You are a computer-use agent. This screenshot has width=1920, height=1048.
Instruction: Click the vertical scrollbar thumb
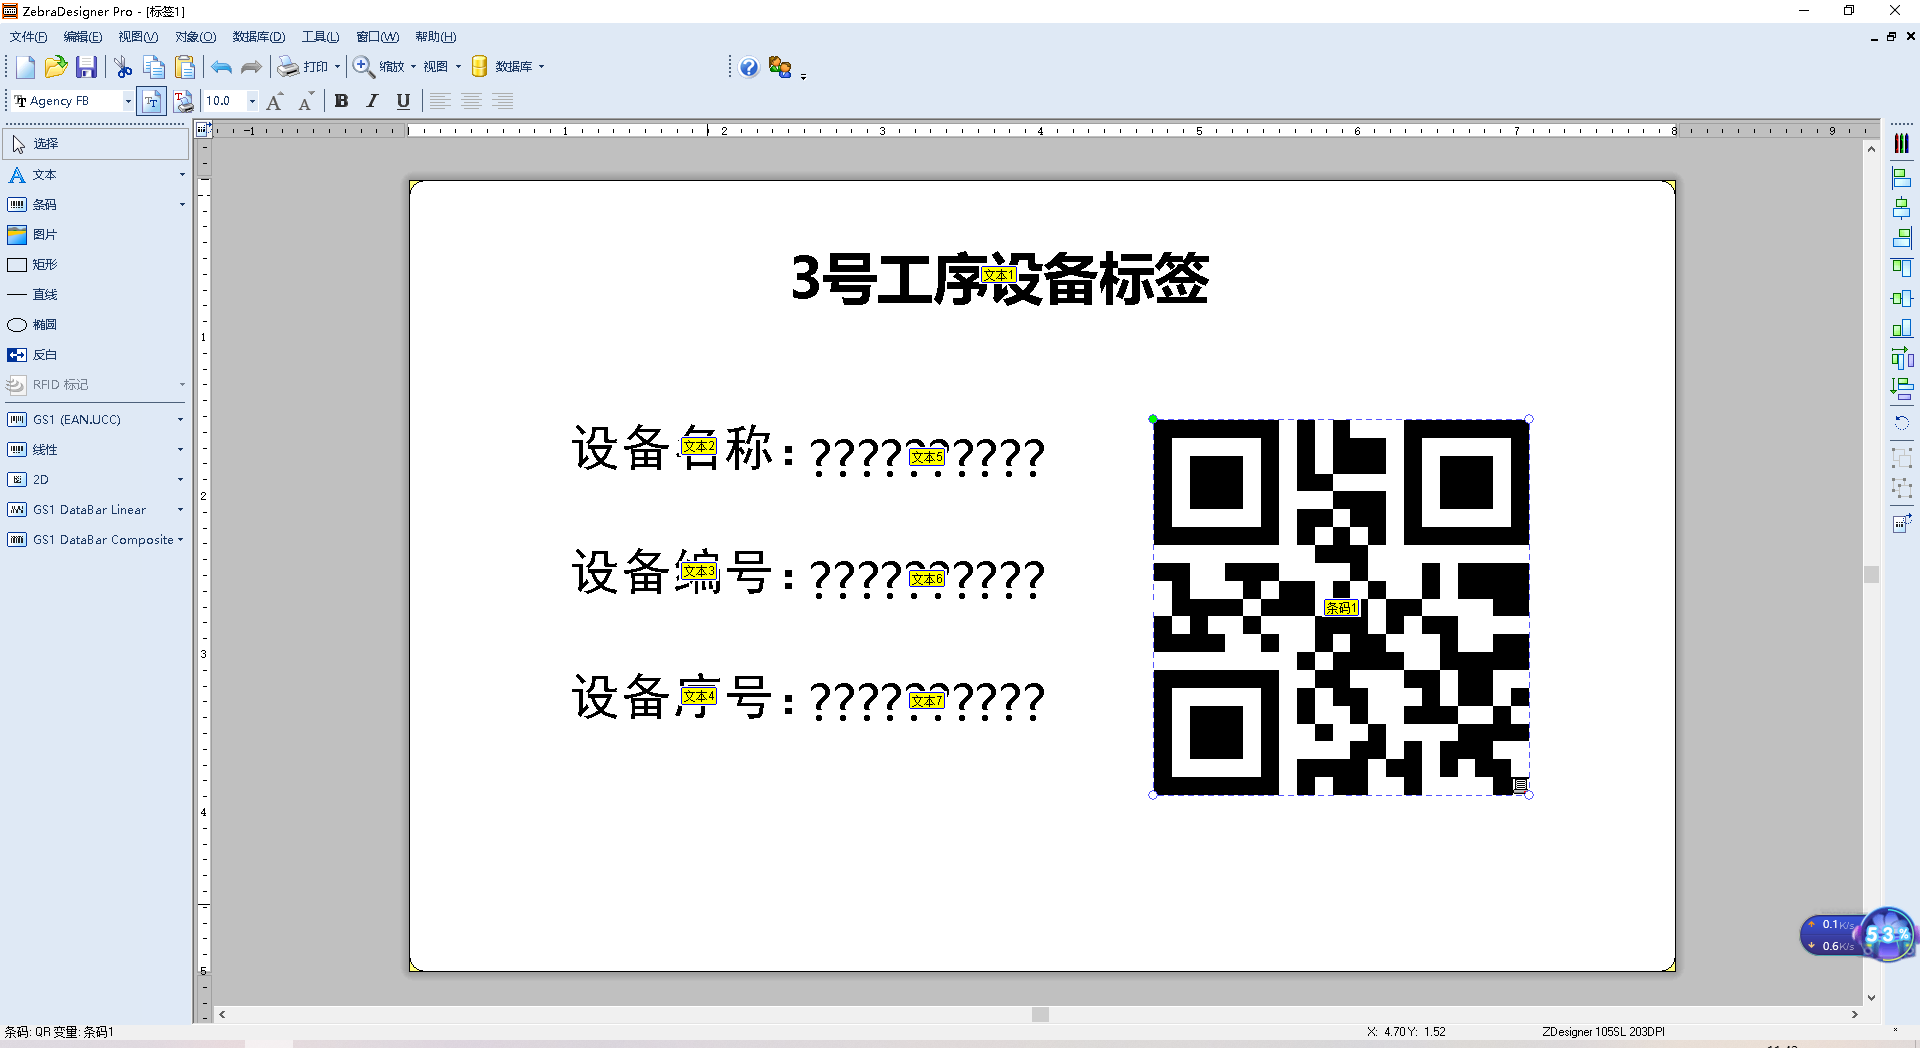click(1871, 574)
